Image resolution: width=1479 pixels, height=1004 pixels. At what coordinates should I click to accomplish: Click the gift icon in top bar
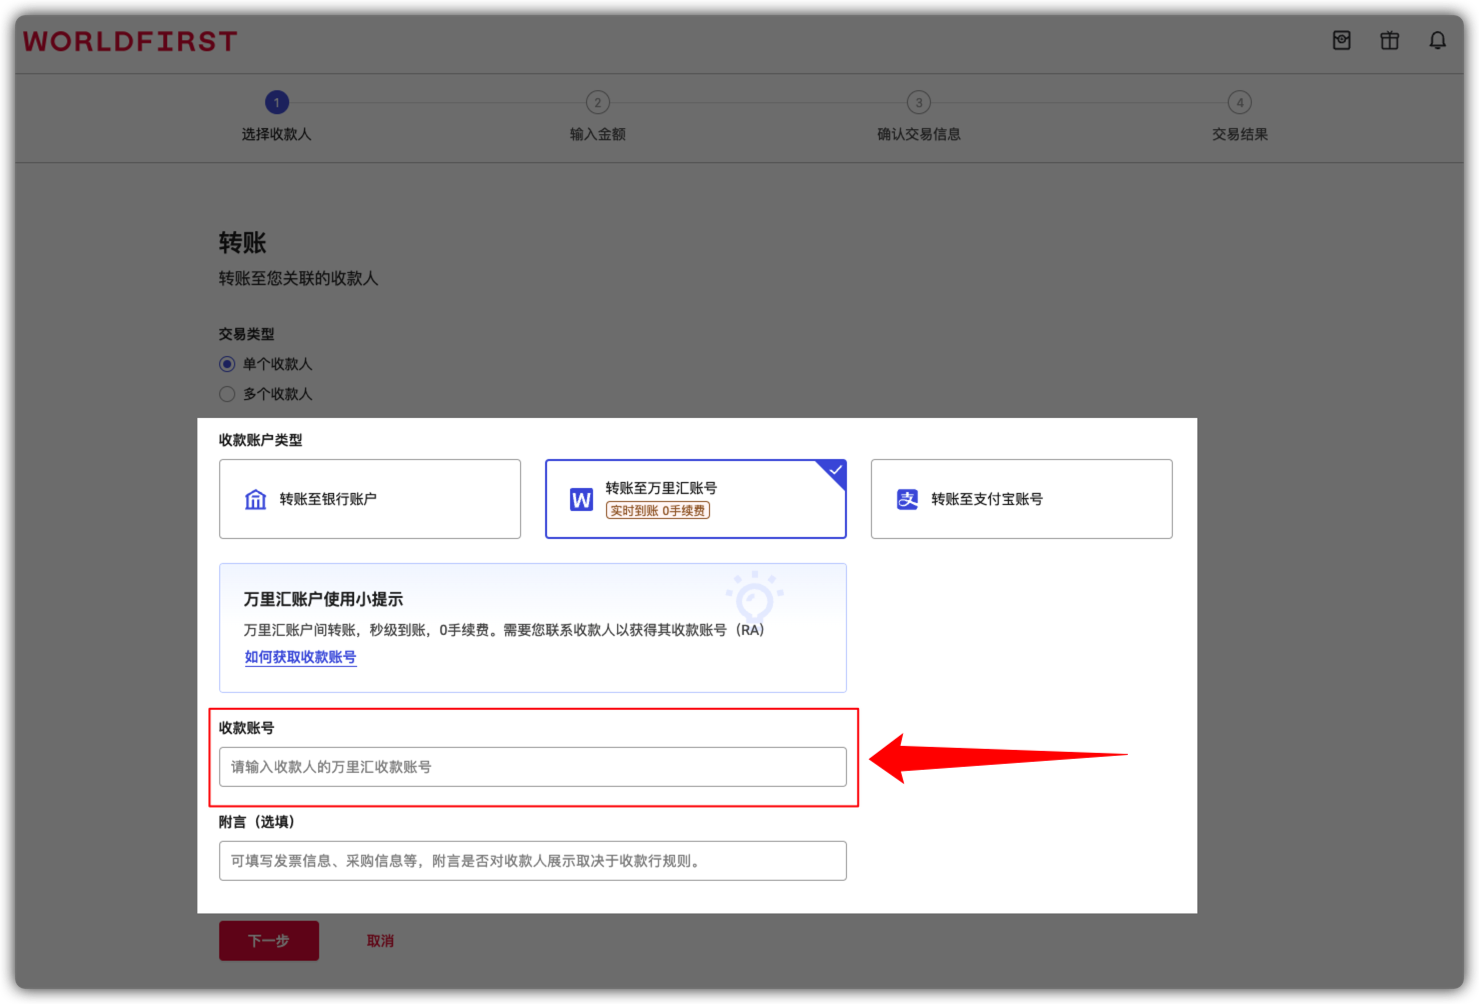pos(1389,40)
